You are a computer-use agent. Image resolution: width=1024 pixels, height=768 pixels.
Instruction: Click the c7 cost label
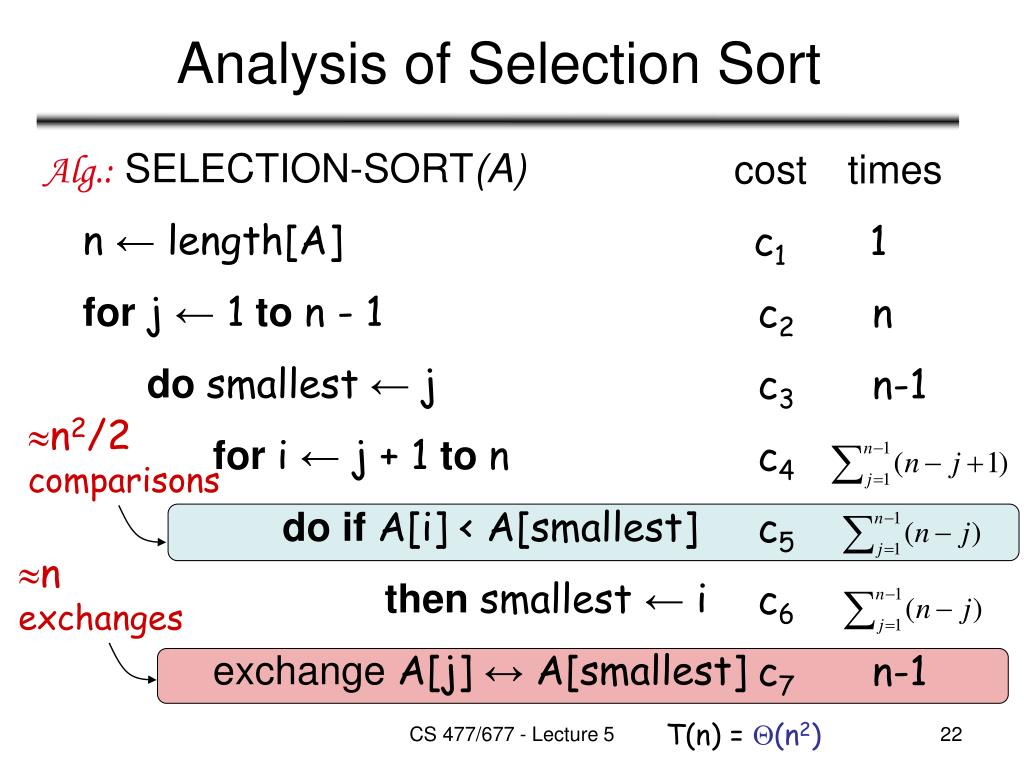776,677
